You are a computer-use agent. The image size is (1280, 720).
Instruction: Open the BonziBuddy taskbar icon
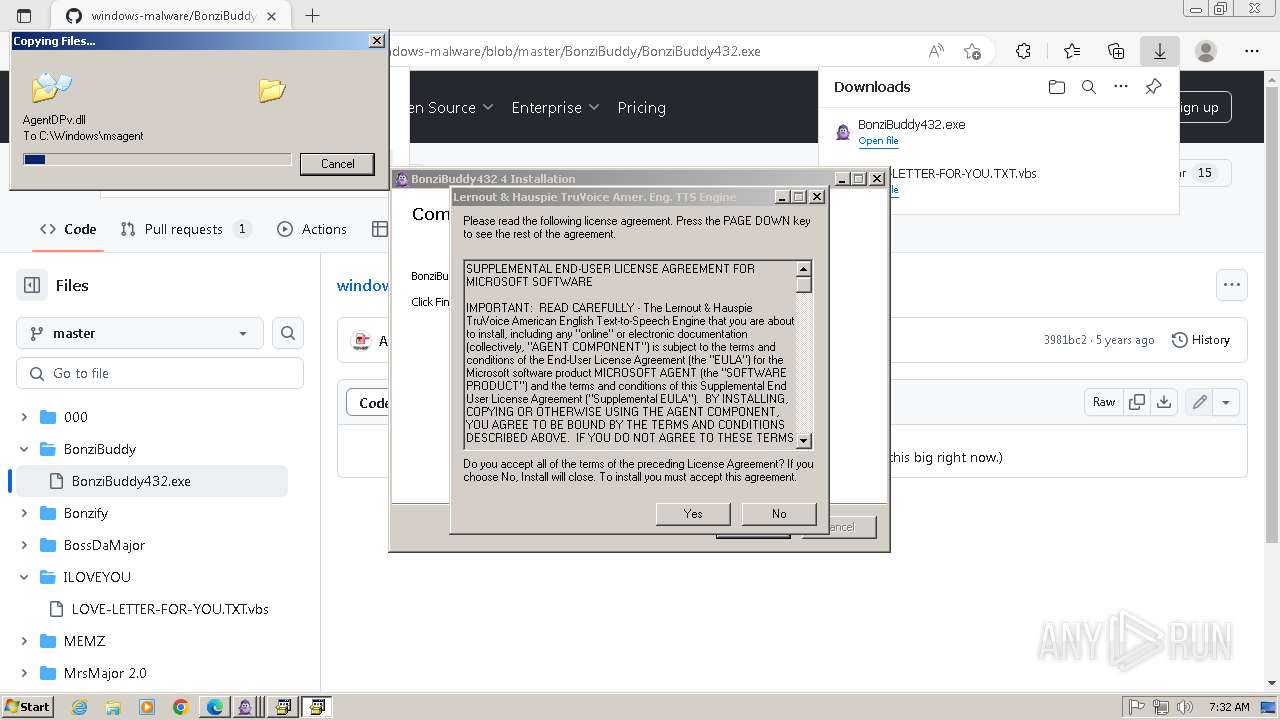pos(245,707)
